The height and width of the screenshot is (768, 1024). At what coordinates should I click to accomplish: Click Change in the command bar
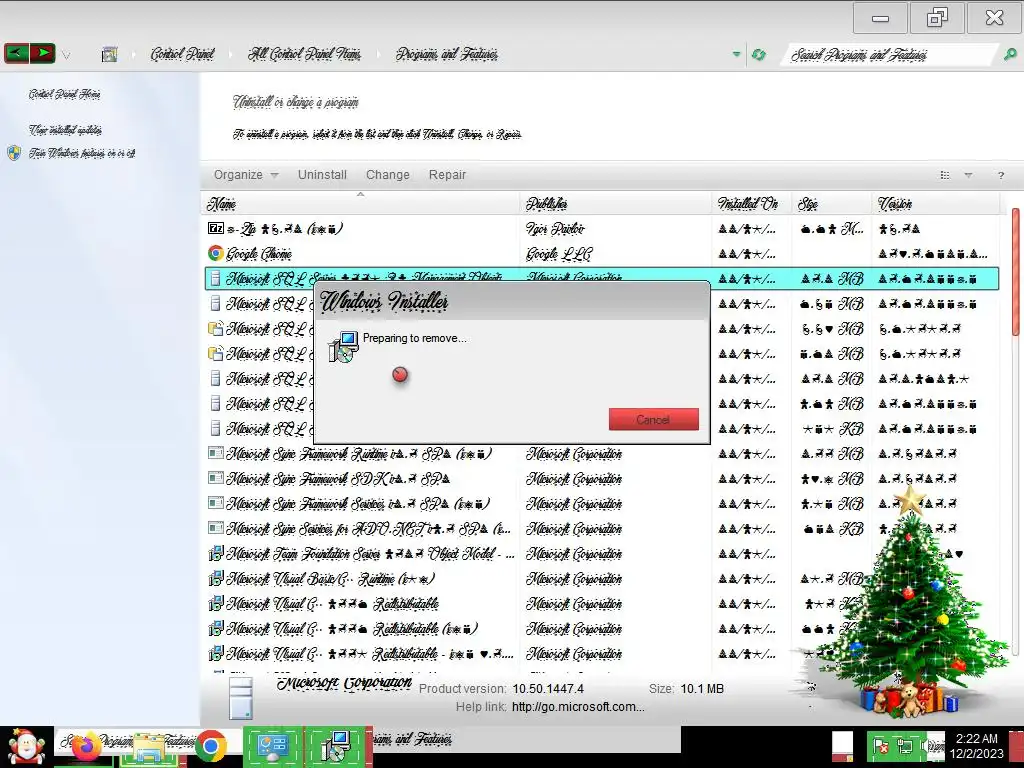click(x=387, y=175)
